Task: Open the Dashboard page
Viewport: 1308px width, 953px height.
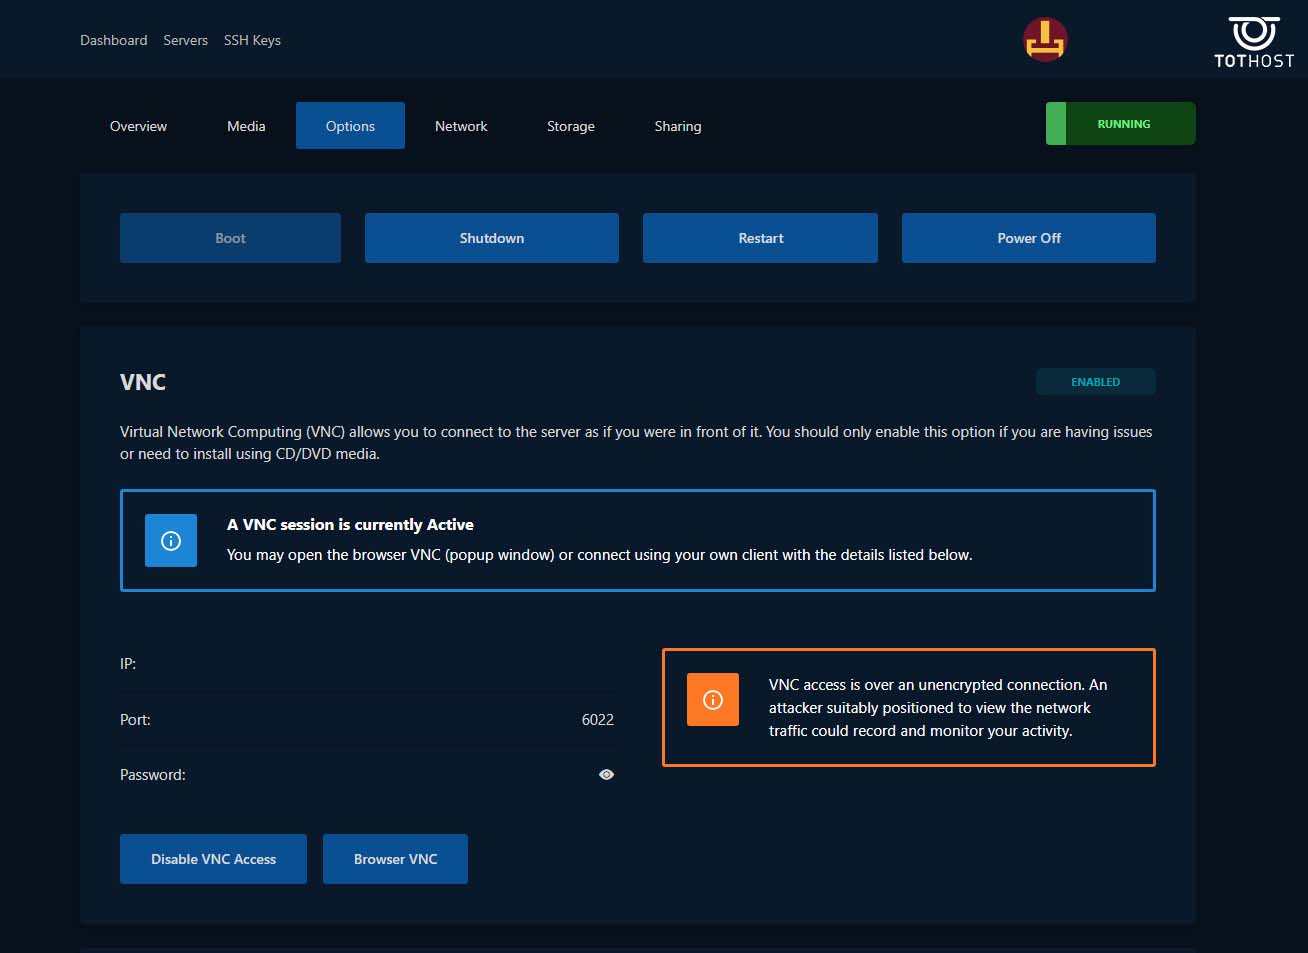Action: (113, 40)
